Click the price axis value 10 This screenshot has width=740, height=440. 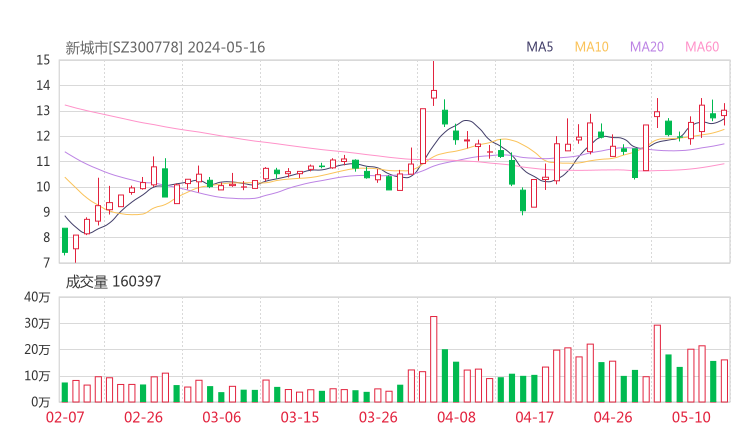pyautogui.click(x=43, y=187)
